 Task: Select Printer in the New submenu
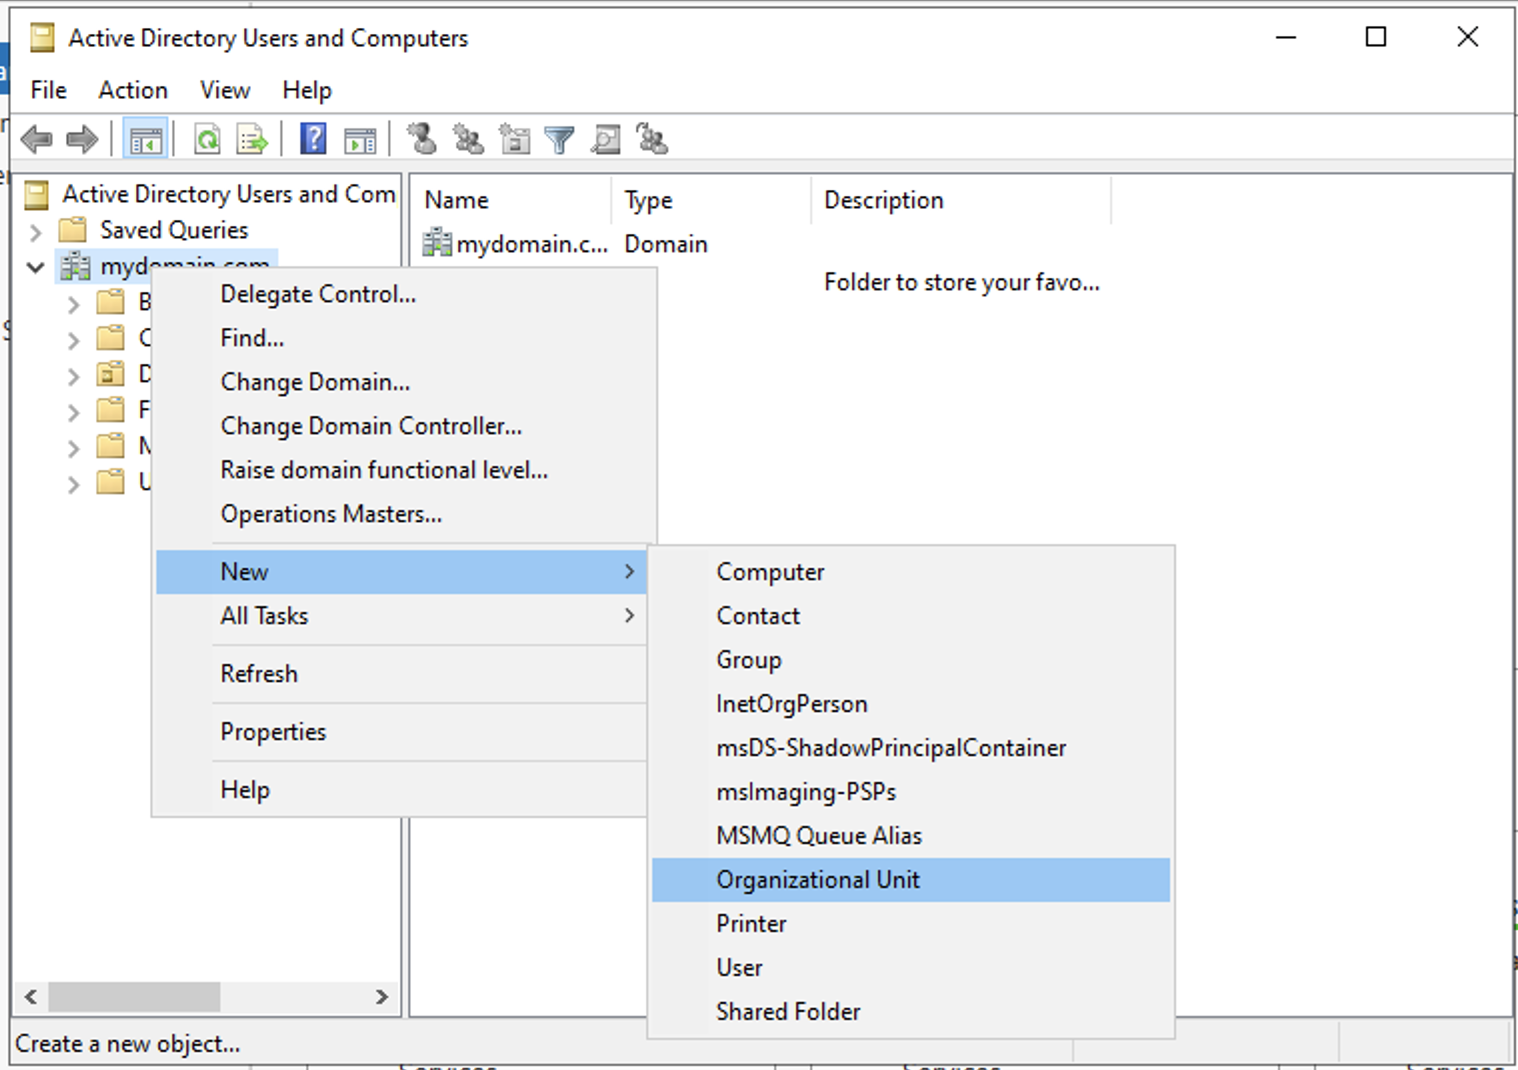(x=911, y=924)
